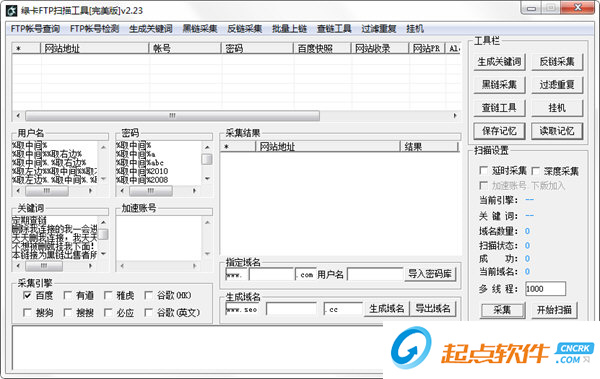Click the 密码 column header in top table
This screenshot has width=600, height=379.
click(257, 48)
